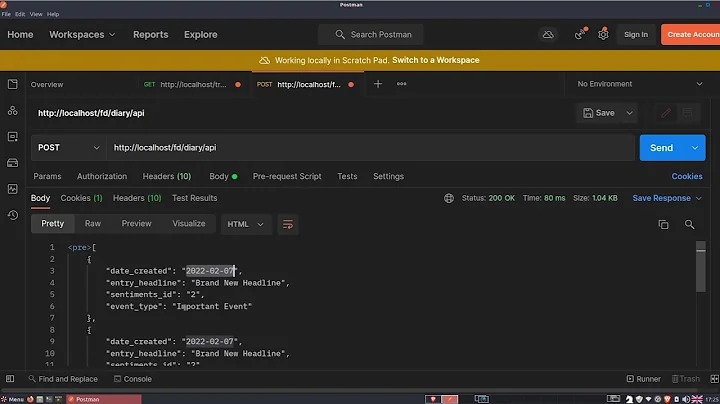This screenshot has width=720, height=404.
Task: Open the Explore page
Action: [x=201, y=34]
